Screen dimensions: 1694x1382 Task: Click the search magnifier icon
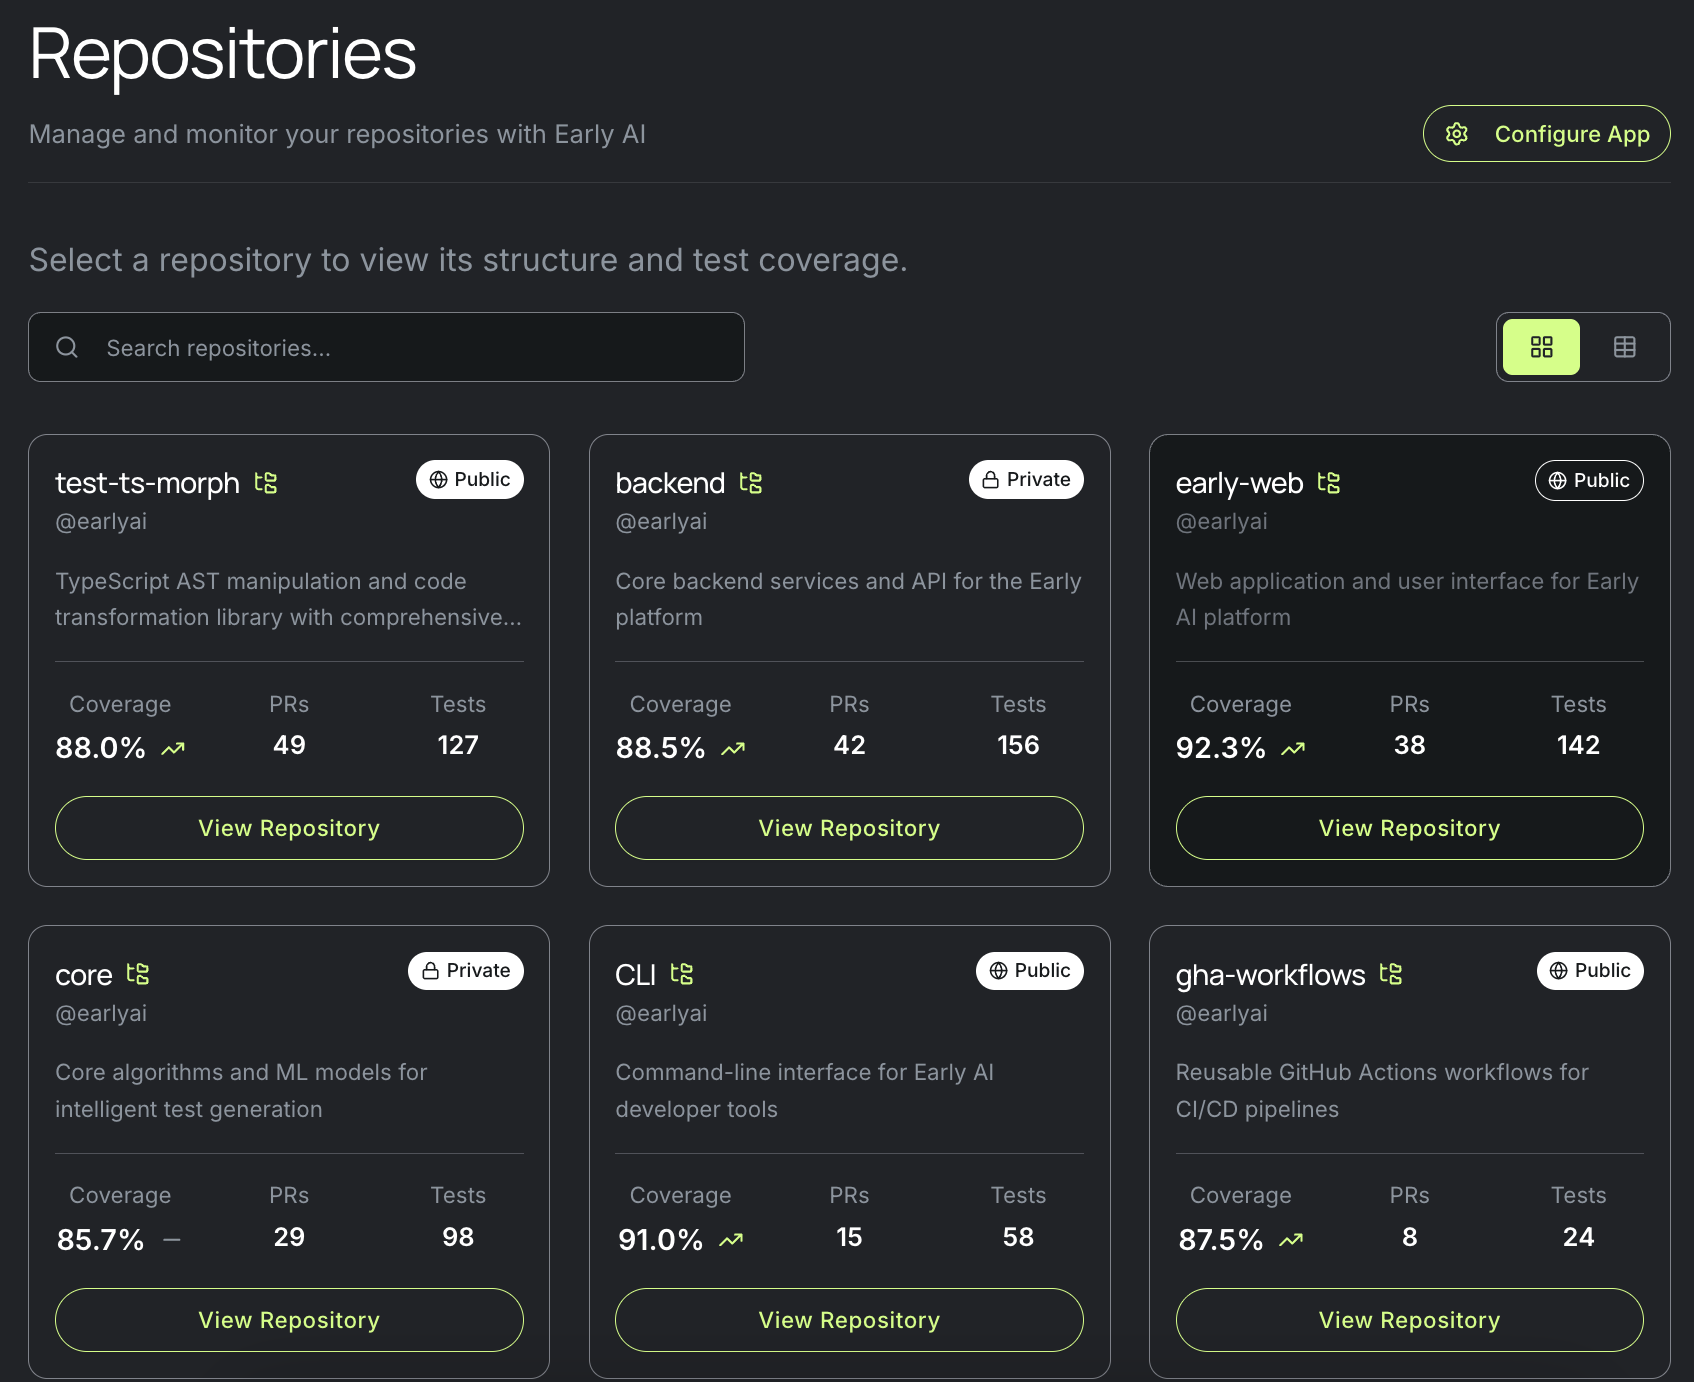tap(67, 347)
